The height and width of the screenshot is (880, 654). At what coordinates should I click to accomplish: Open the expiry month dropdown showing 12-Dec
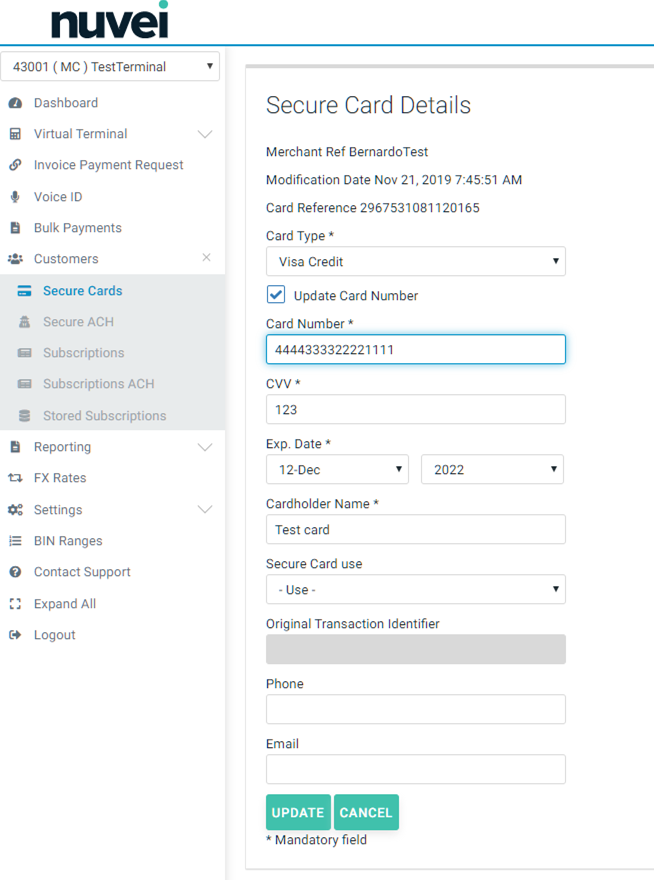[337, 469]
